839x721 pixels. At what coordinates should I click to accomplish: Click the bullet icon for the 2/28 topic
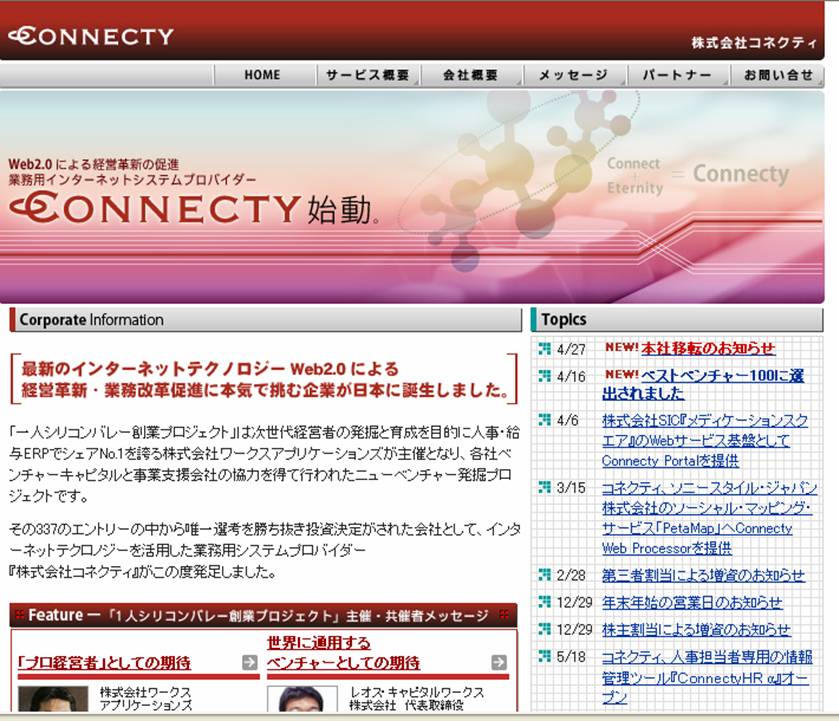pyautogui.click(x=544, y=575)
